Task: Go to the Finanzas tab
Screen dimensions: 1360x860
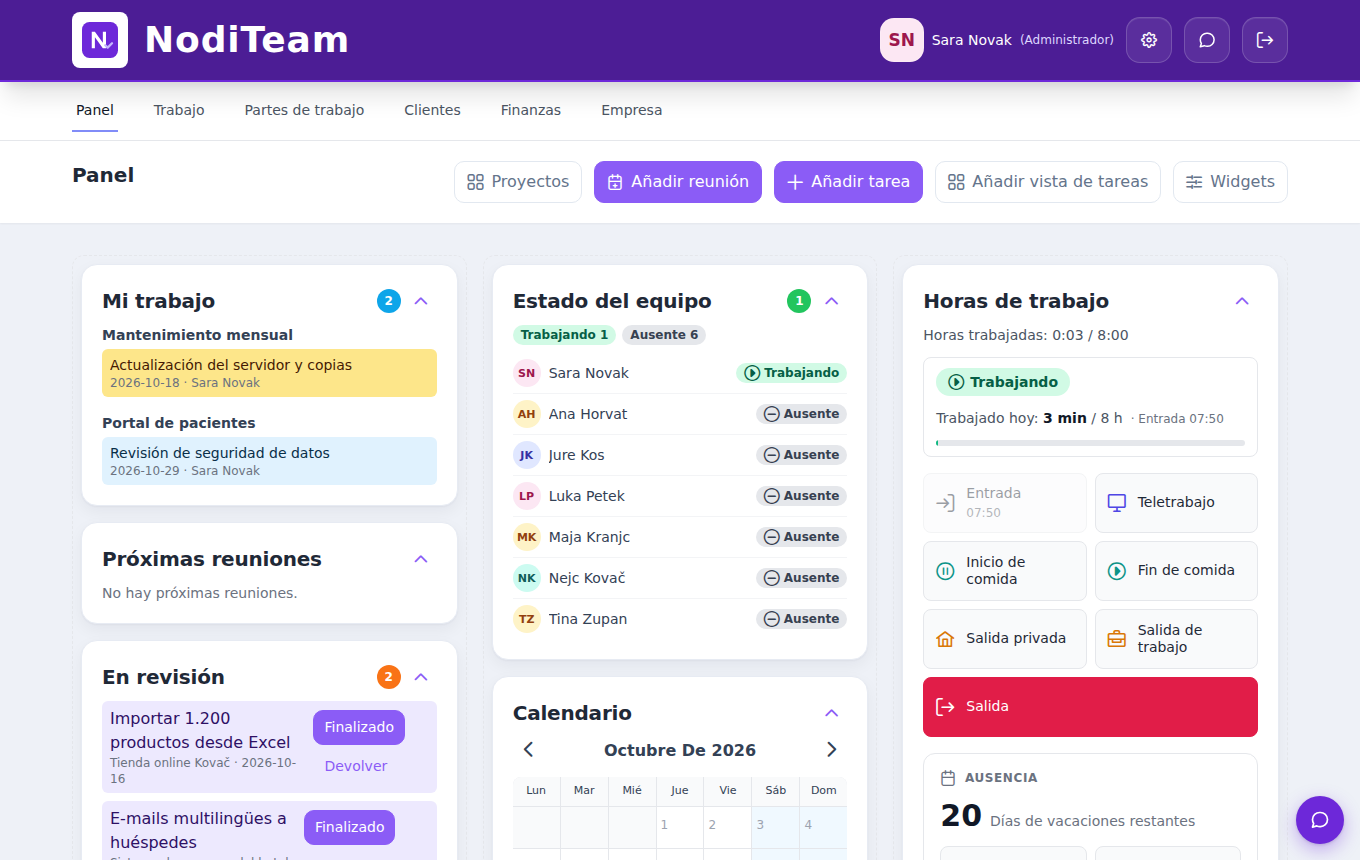Action: point(531,110)
